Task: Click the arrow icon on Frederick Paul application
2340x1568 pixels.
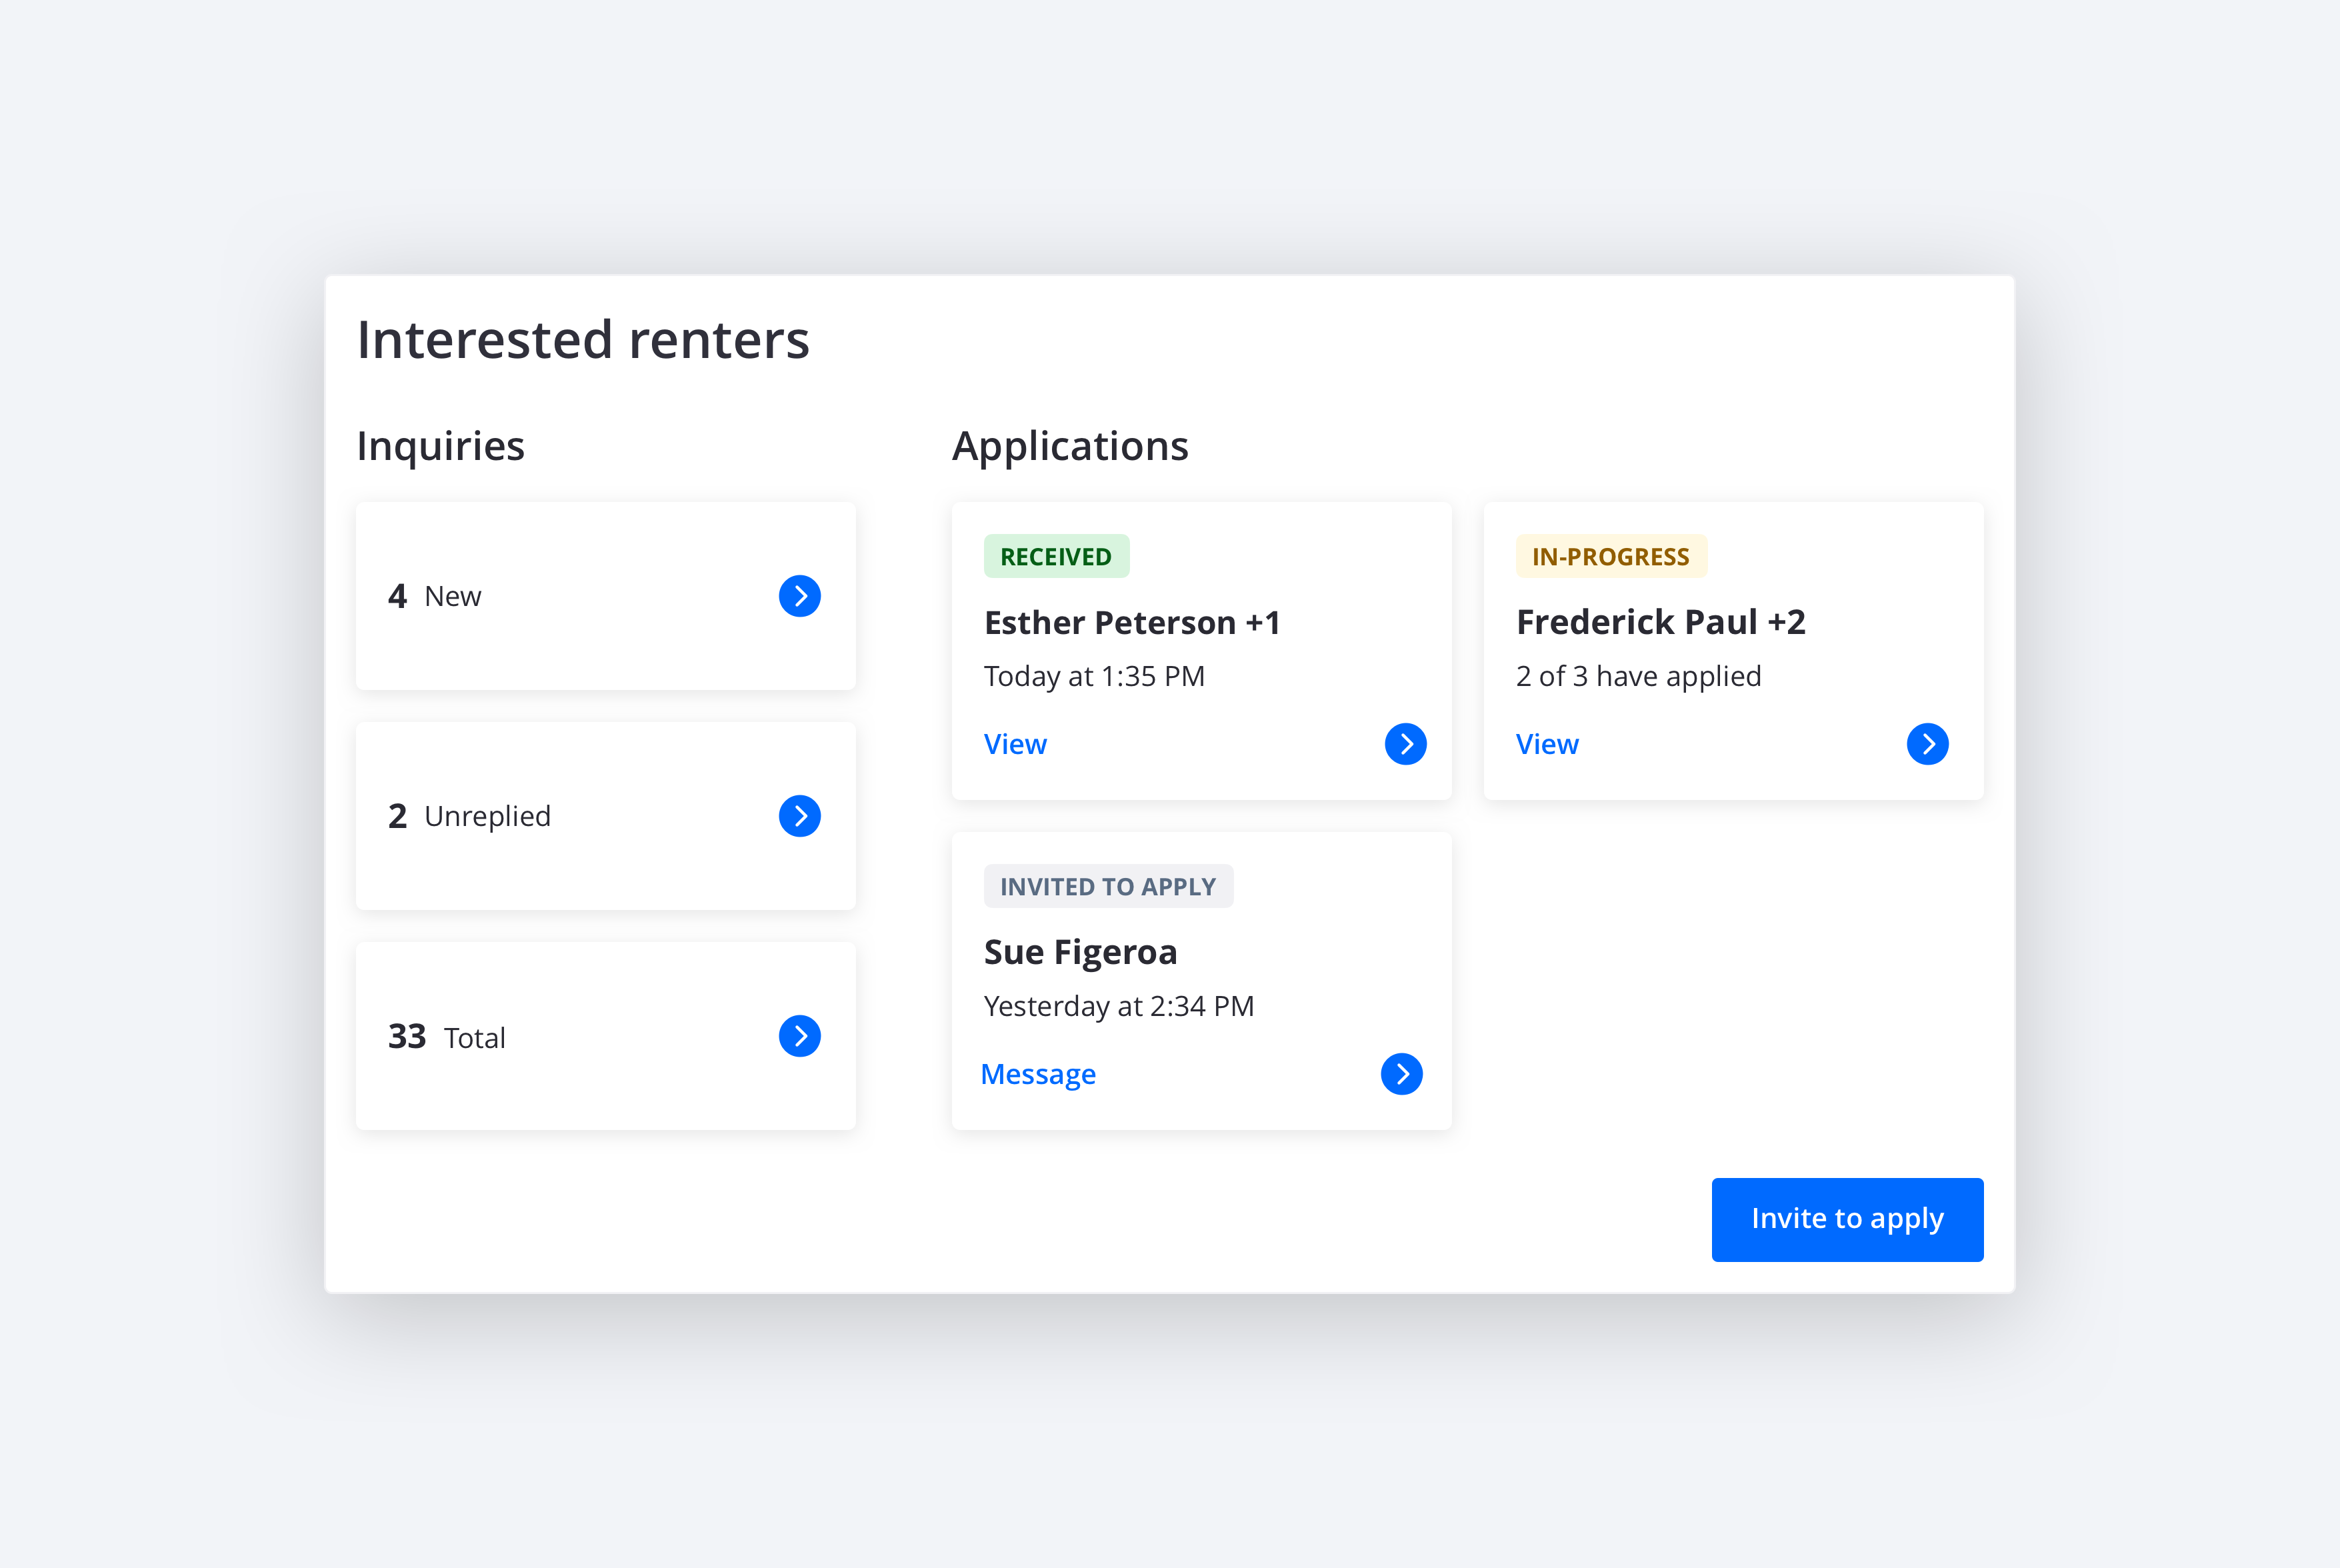Action: 1925,744
